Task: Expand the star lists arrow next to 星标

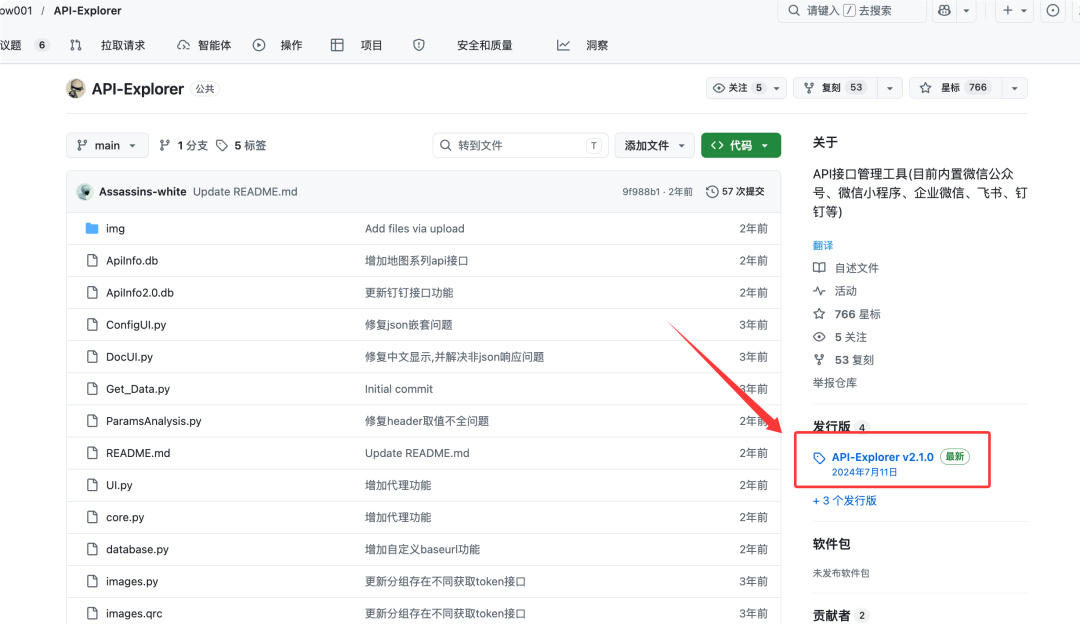Action: 1015,88
